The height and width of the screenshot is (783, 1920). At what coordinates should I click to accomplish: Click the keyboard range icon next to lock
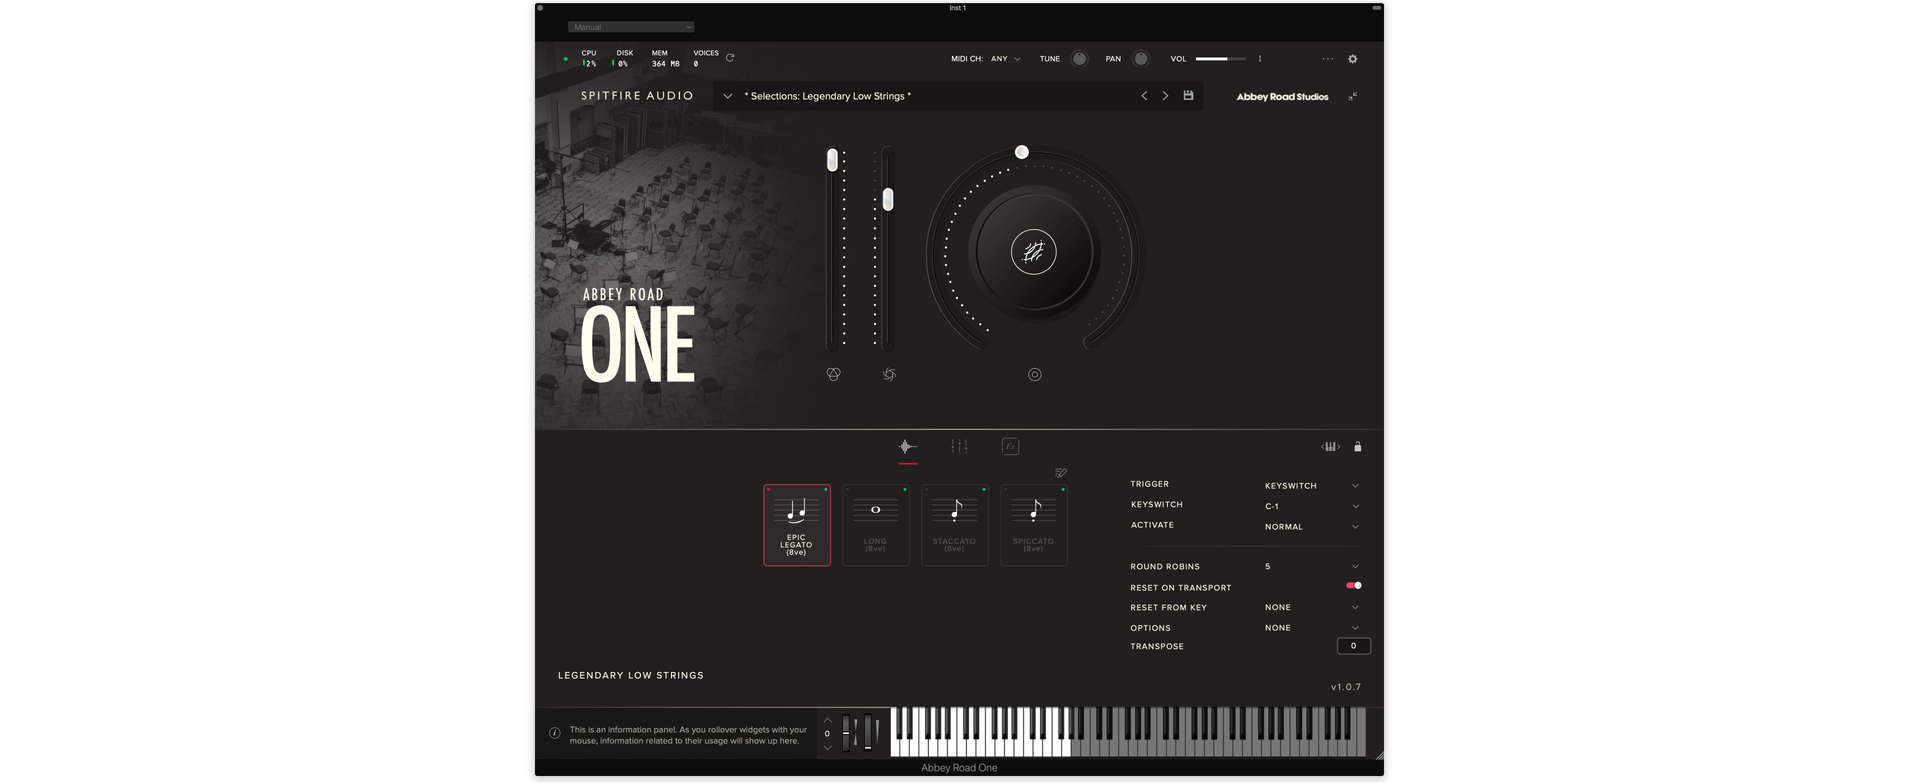coord(1330,447)
